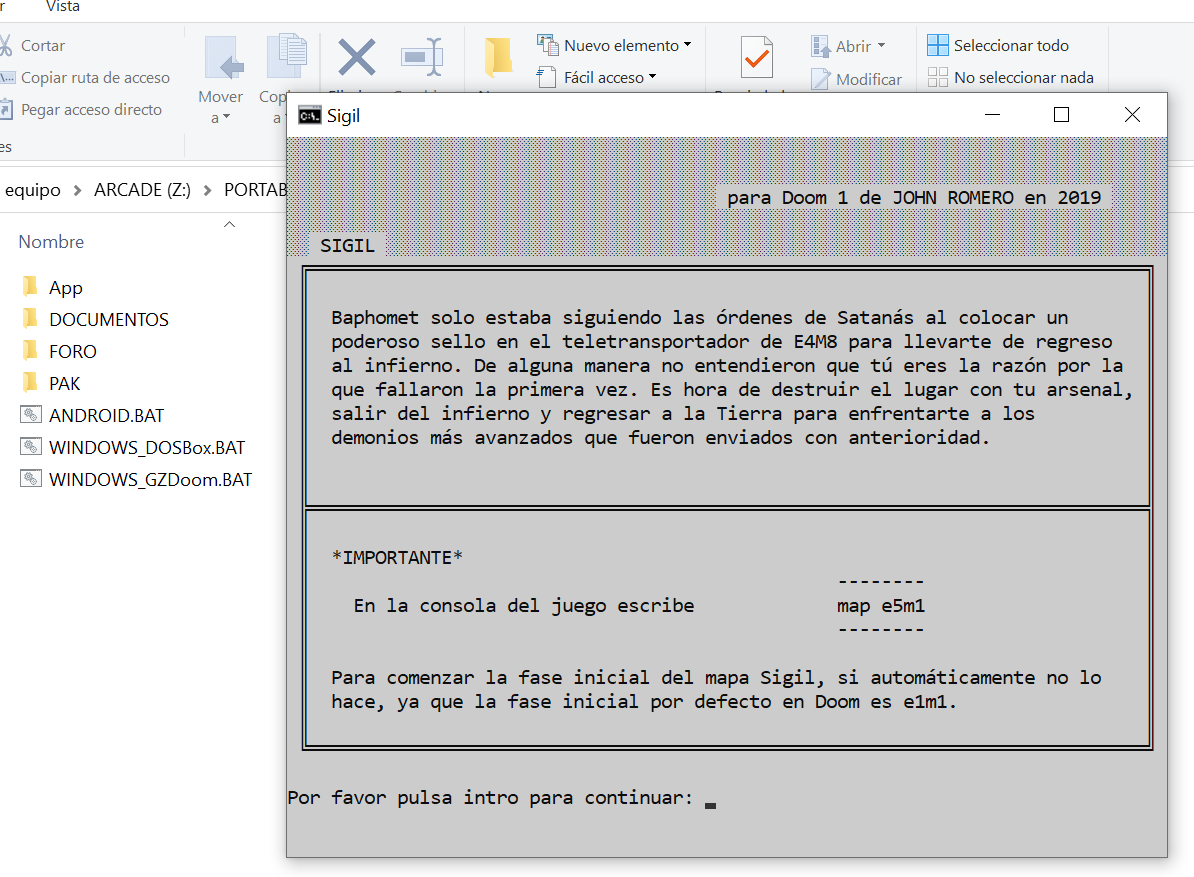Viewport: 1194px width, 877px height.
Task: Click the No seleccionar nada icon
Action: click(937, 77)
